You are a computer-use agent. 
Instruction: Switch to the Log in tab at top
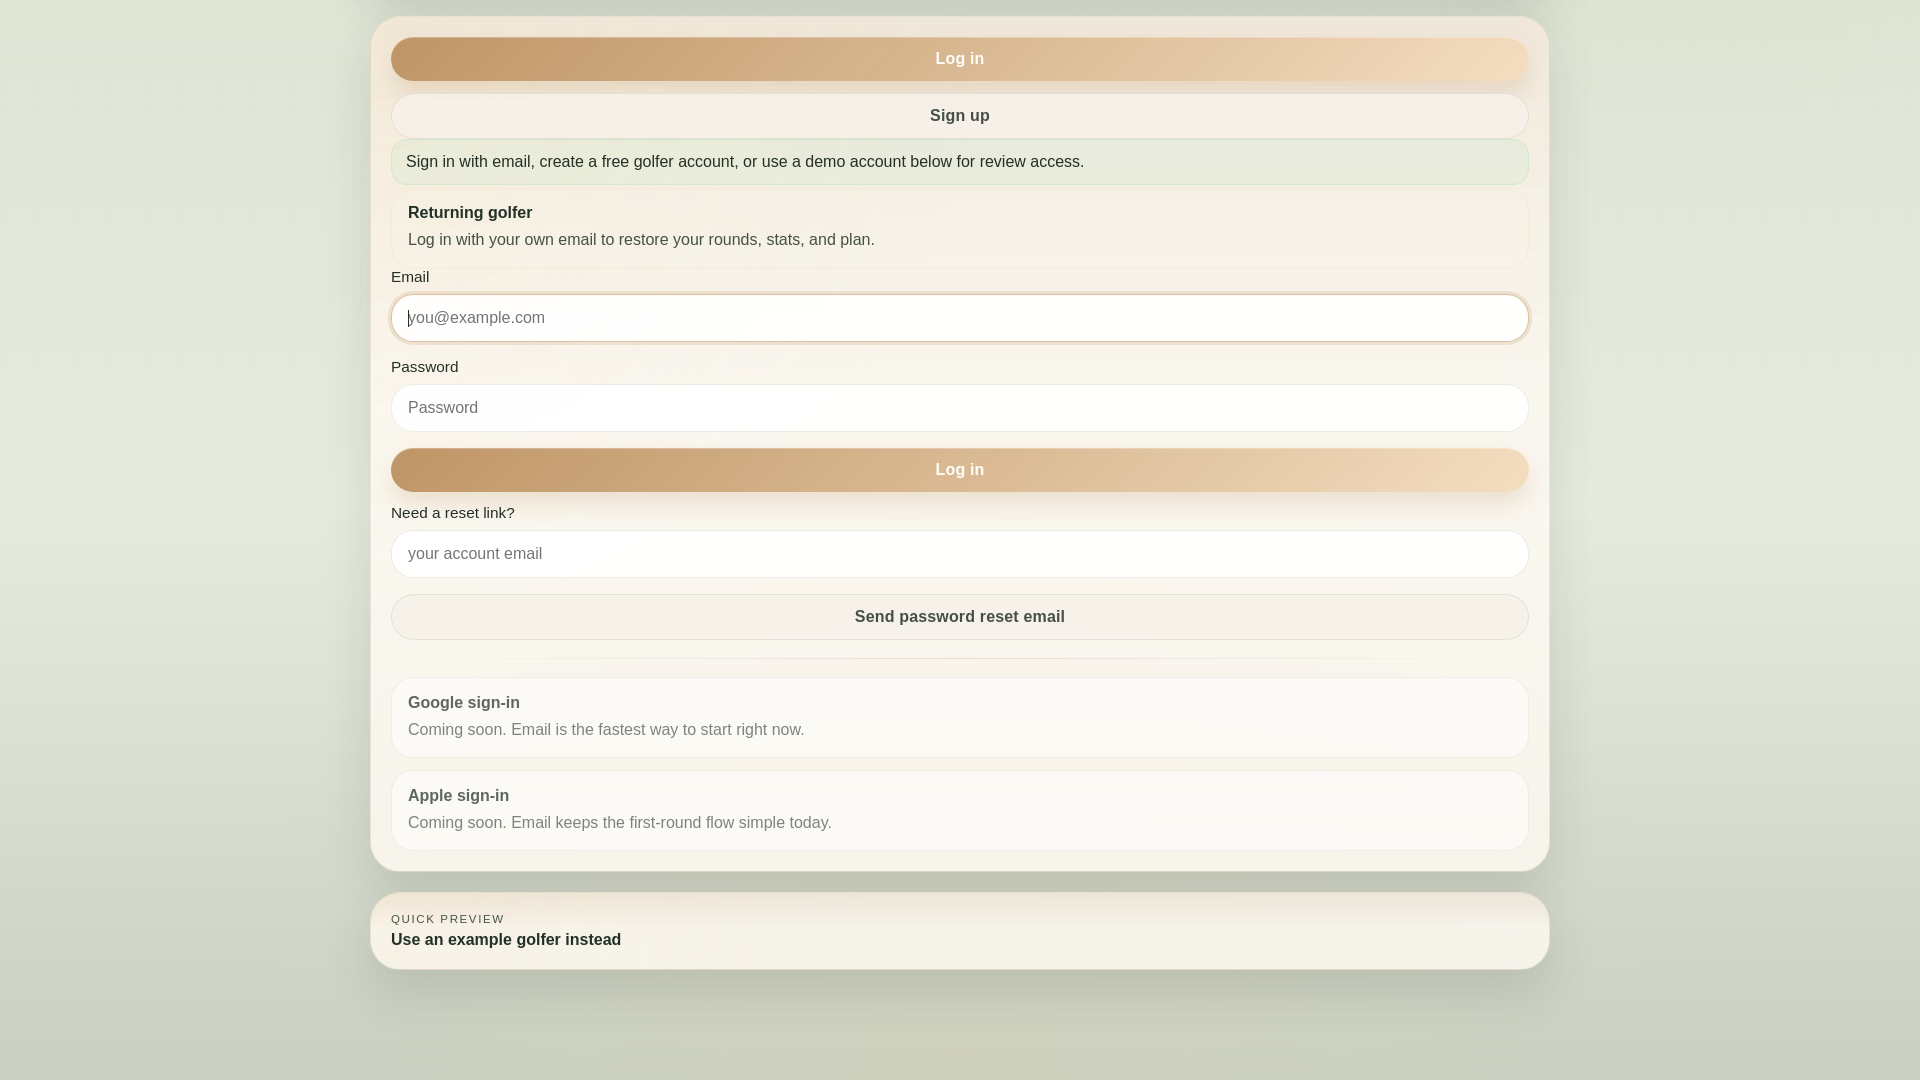959,59
